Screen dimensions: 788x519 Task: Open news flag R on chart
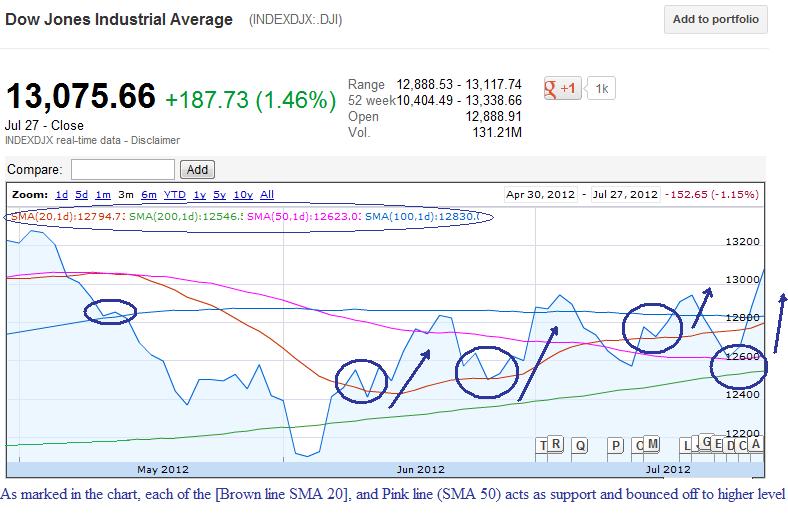point(555,444)
